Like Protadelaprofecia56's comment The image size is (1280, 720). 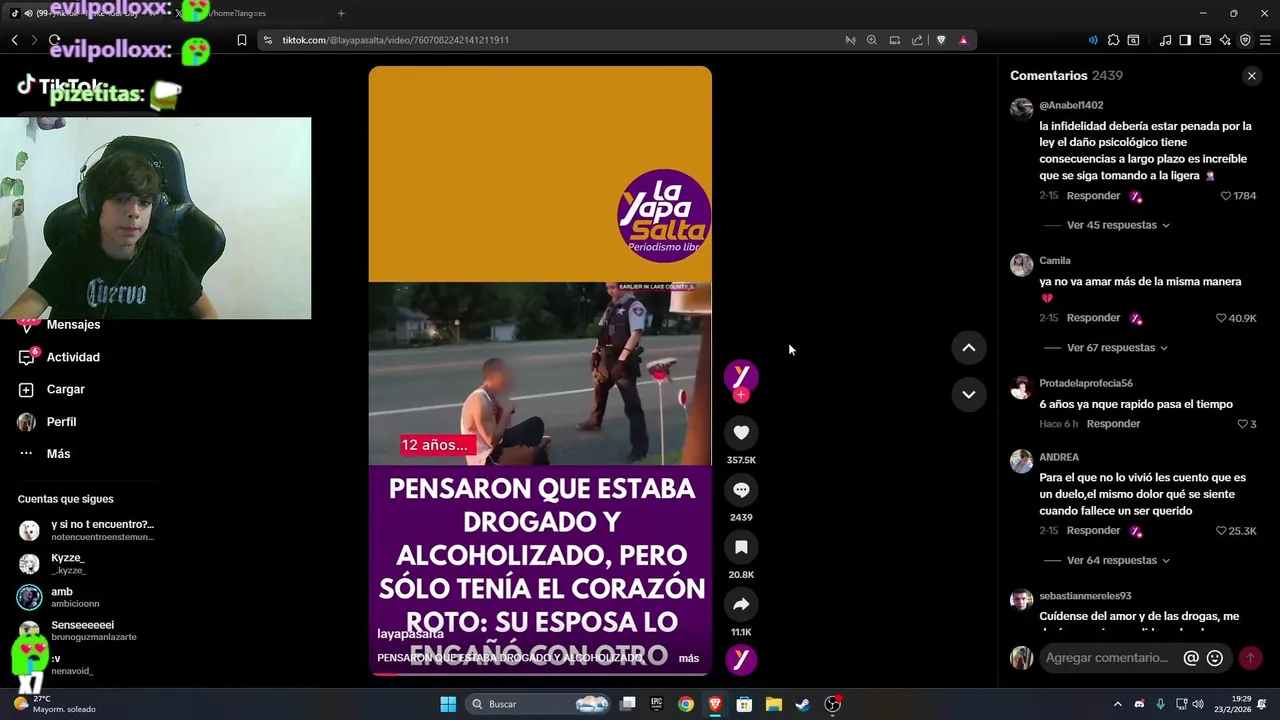[1242, 424]
